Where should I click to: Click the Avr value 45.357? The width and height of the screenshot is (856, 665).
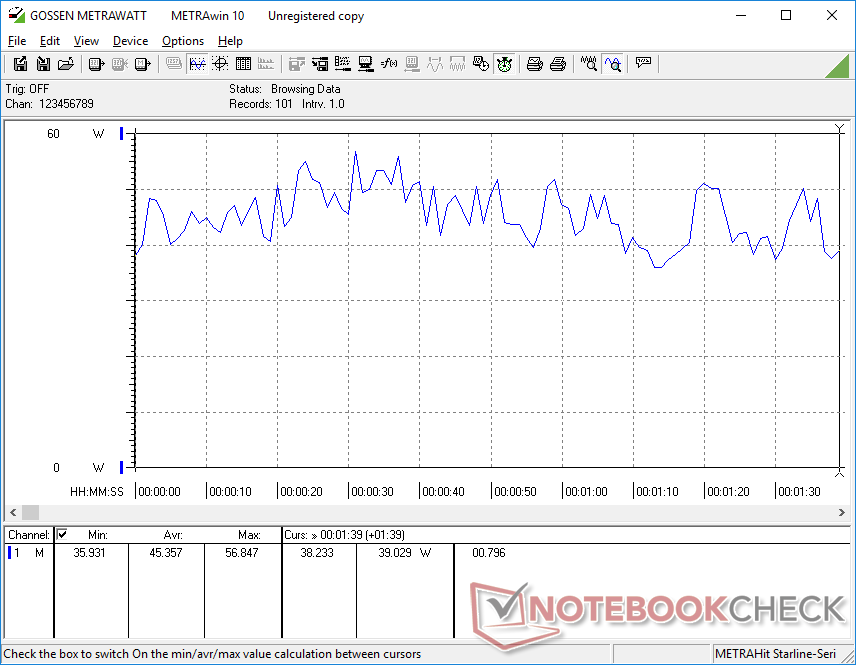click(x=165, y=553)
